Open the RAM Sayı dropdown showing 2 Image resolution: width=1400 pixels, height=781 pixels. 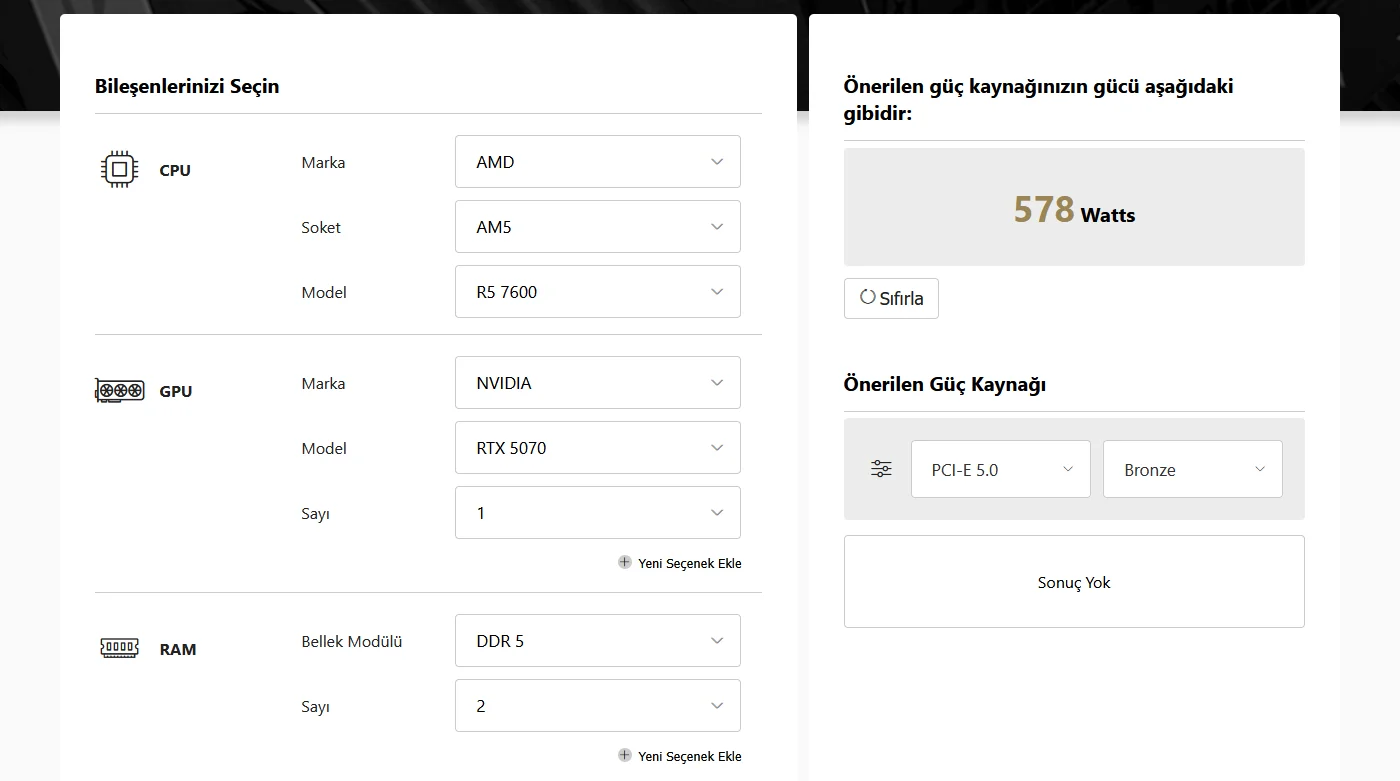(597, 706)
